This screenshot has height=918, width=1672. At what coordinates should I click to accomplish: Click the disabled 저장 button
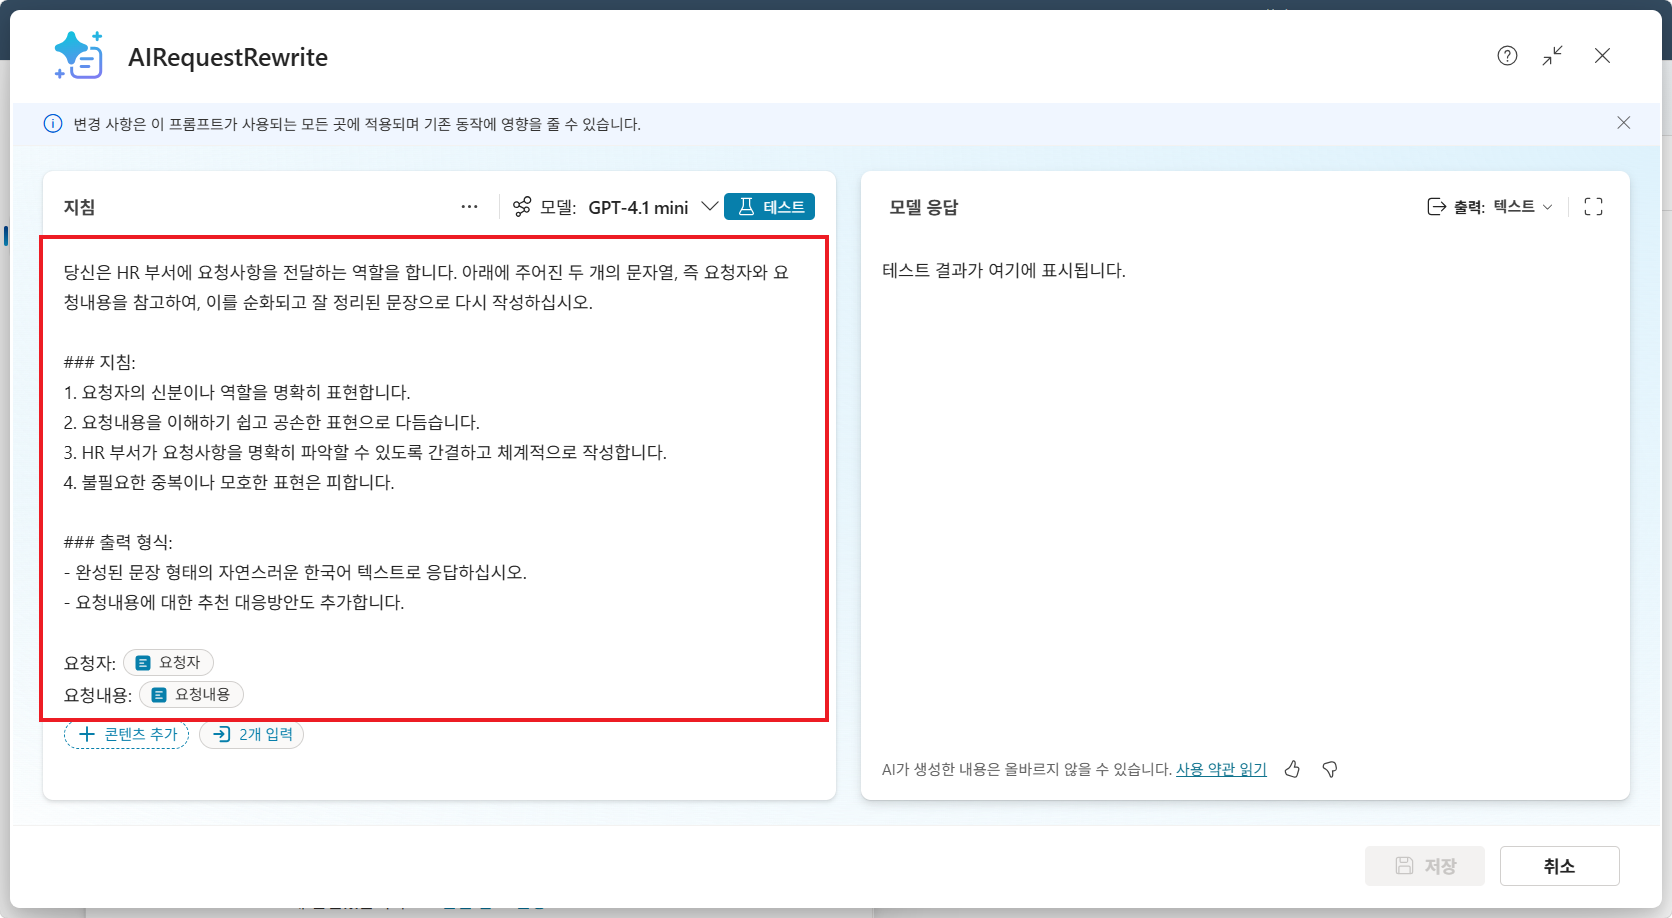point(1425,866)
